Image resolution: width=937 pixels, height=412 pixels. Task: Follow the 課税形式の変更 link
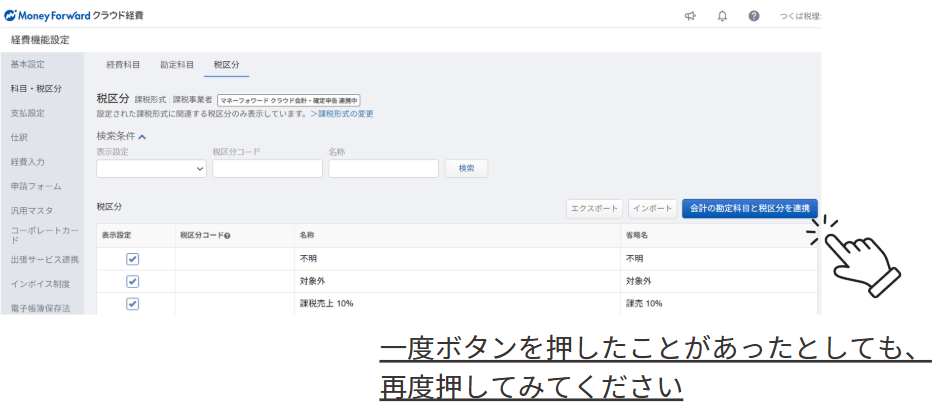click(342, 114)
